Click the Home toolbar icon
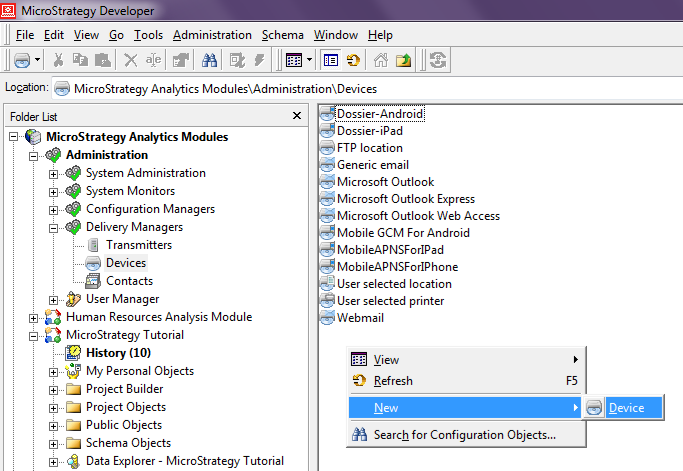The height and width of the screenshot is (471, 683). 381,60
